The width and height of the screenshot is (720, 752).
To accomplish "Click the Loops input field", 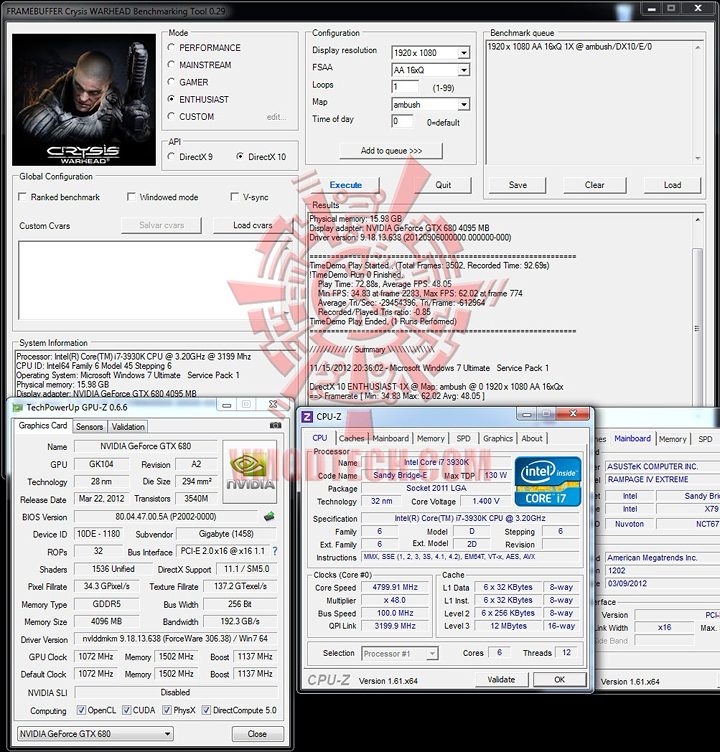I will point(405,87).
